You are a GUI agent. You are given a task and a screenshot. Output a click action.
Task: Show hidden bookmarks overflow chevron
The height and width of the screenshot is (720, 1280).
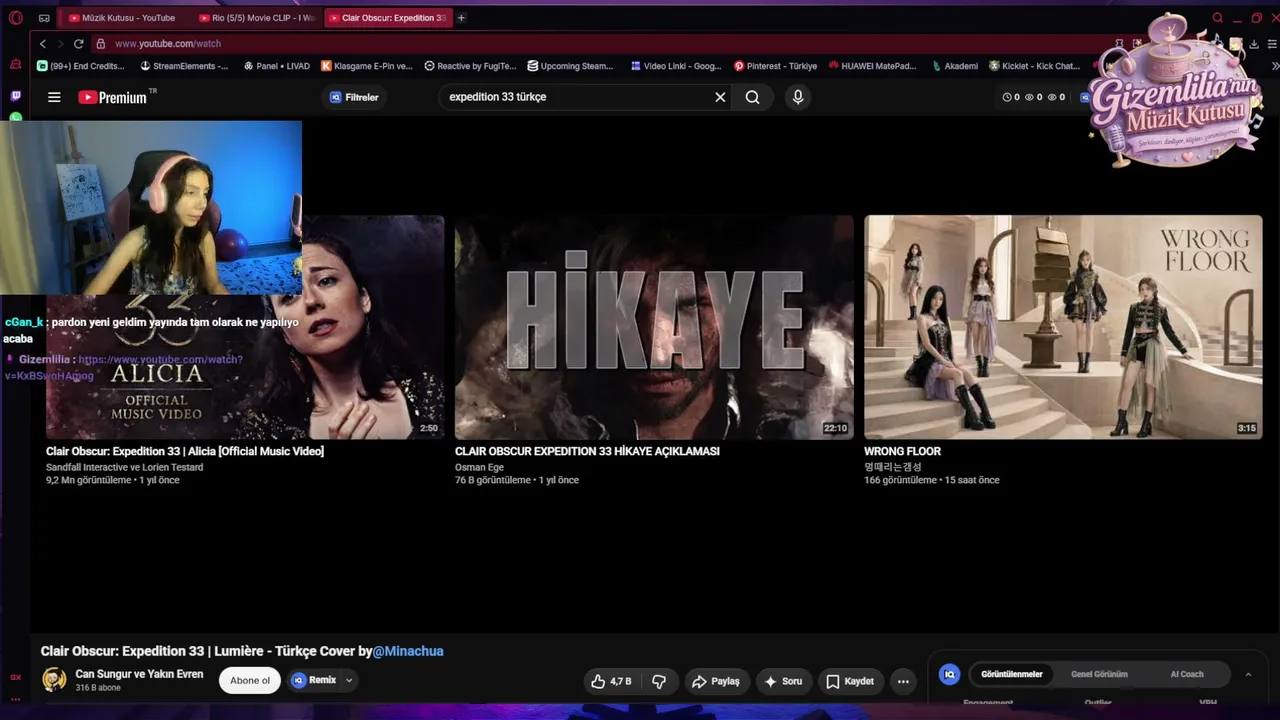(x=1275, y=66)
